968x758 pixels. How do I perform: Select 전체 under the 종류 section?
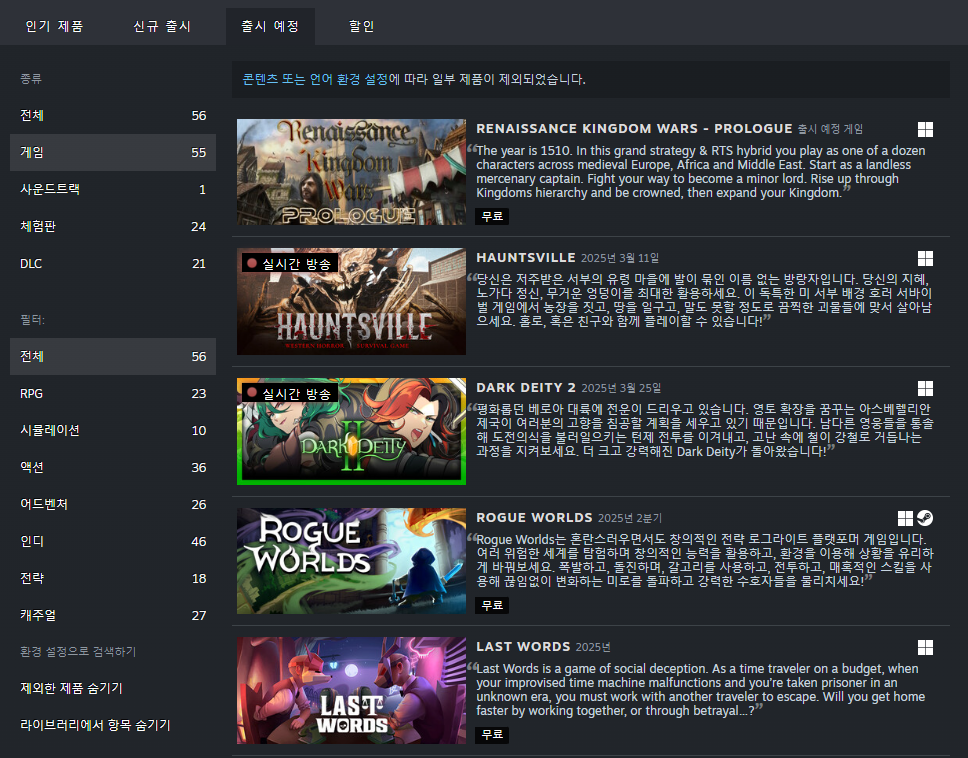(x=113, y=115)
